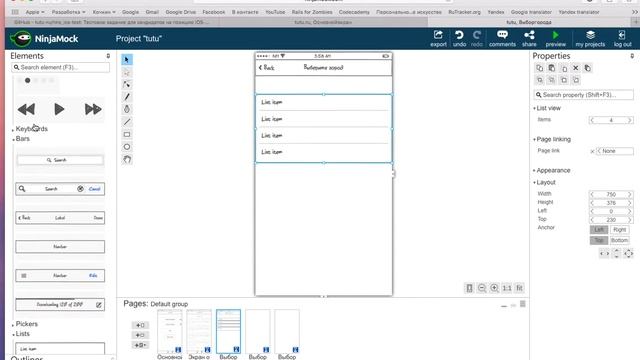Select the rectangle tool
This screenshot has height=360, width=640.
pos(127,134)
